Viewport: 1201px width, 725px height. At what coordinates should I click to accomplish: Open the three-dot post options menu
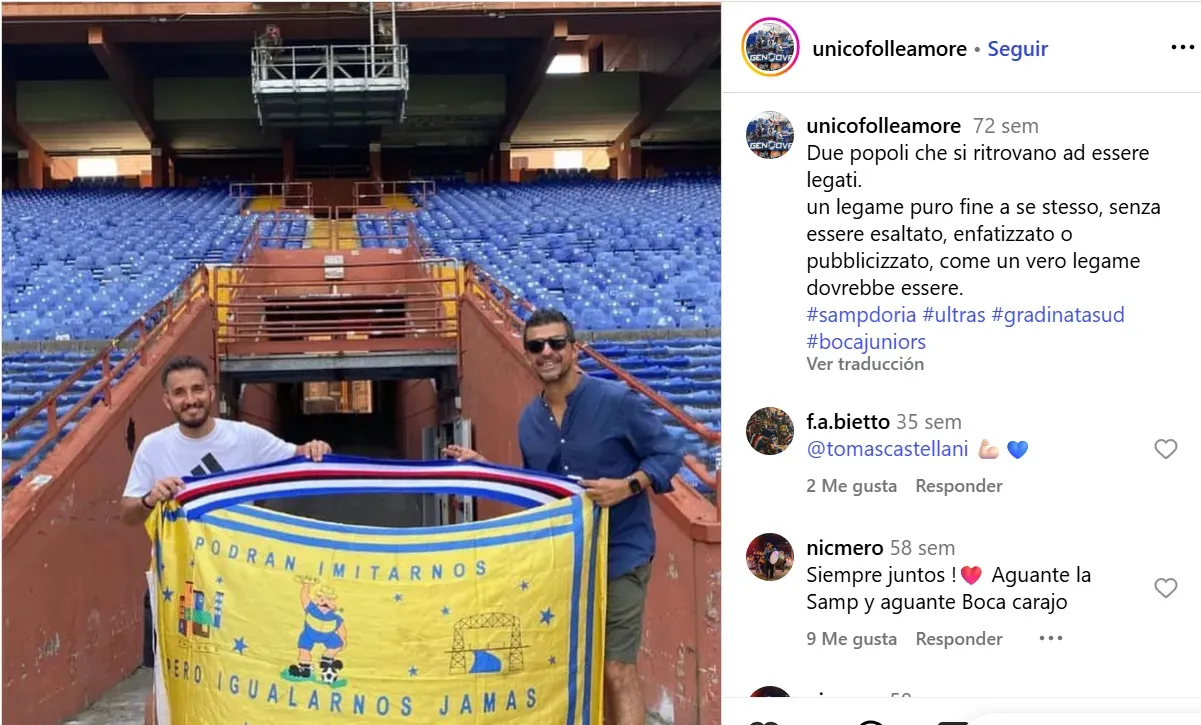(1182, 48)
